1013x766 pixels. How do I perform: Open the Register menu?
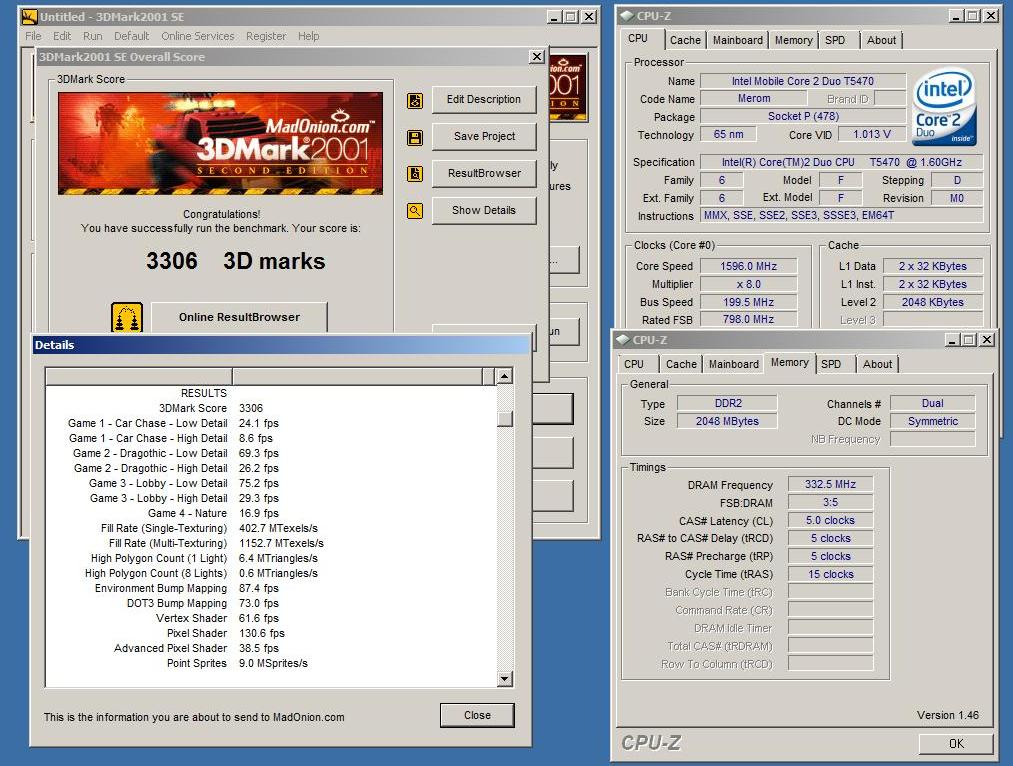point(266,36)
